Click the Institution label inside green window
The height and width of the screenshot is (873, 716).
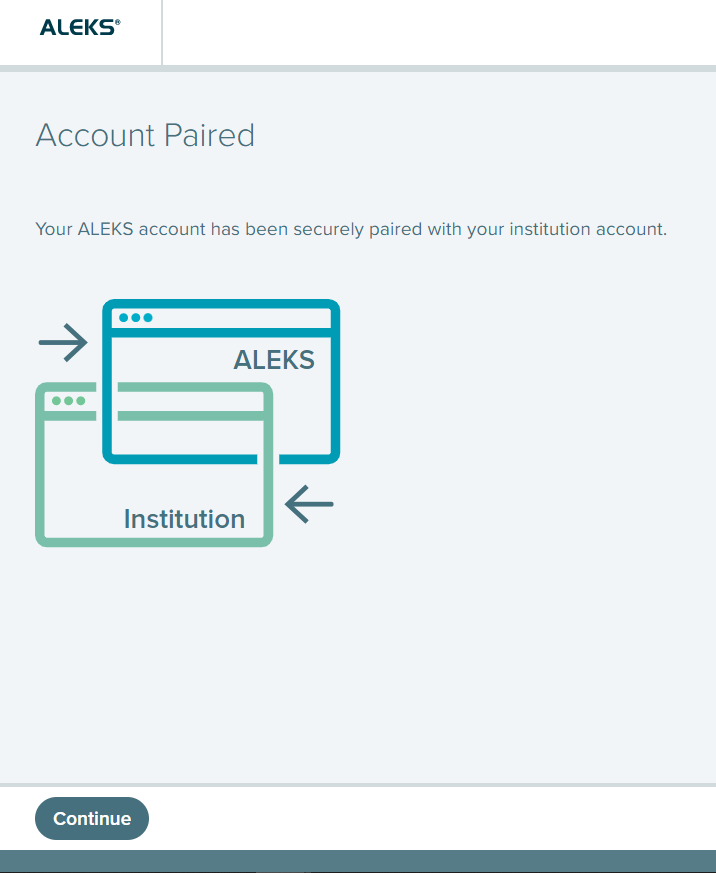point(184,519)
